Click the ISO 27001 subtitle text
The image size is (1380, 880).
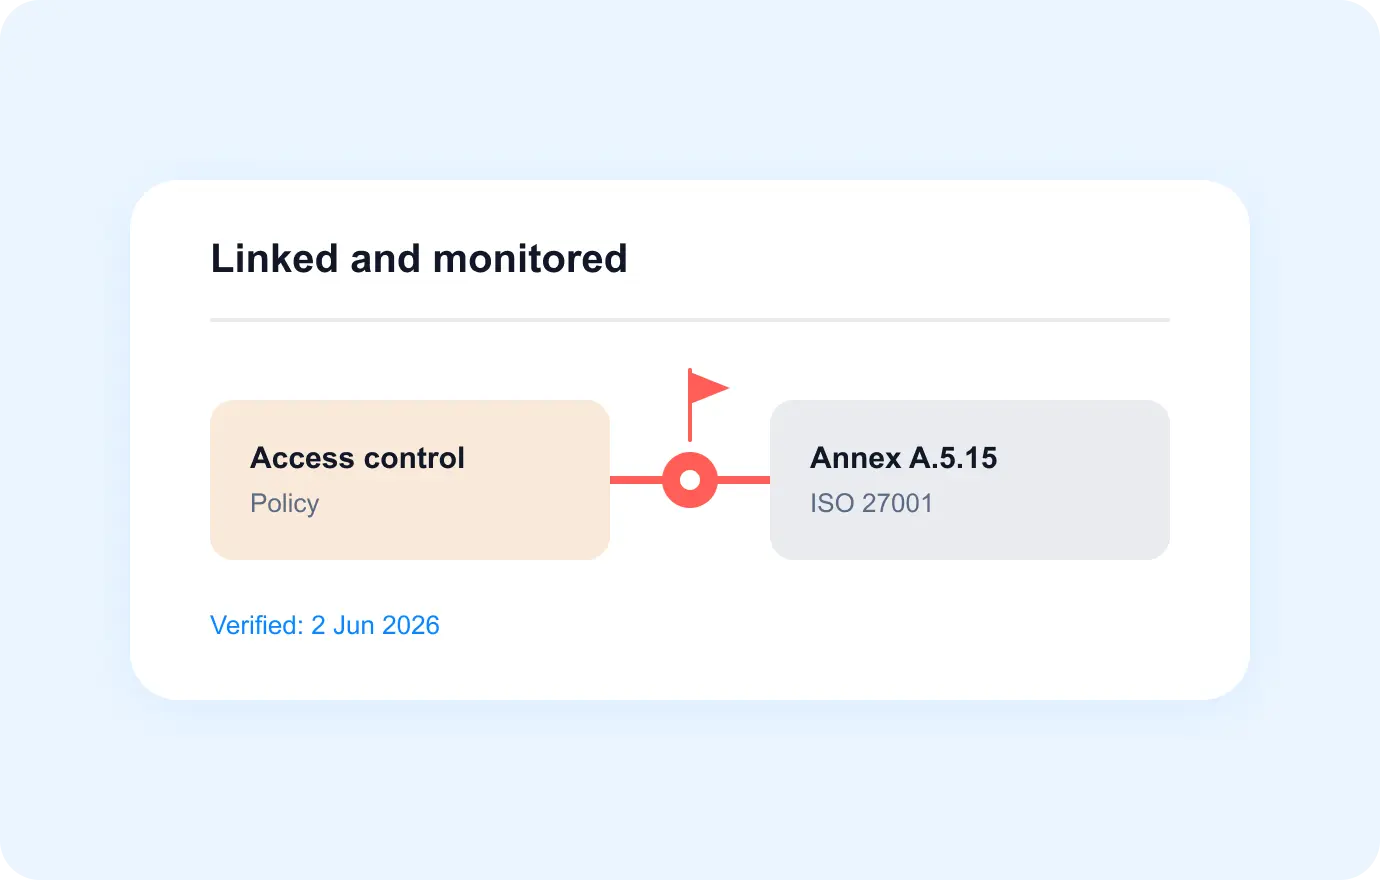coord(871,503)
